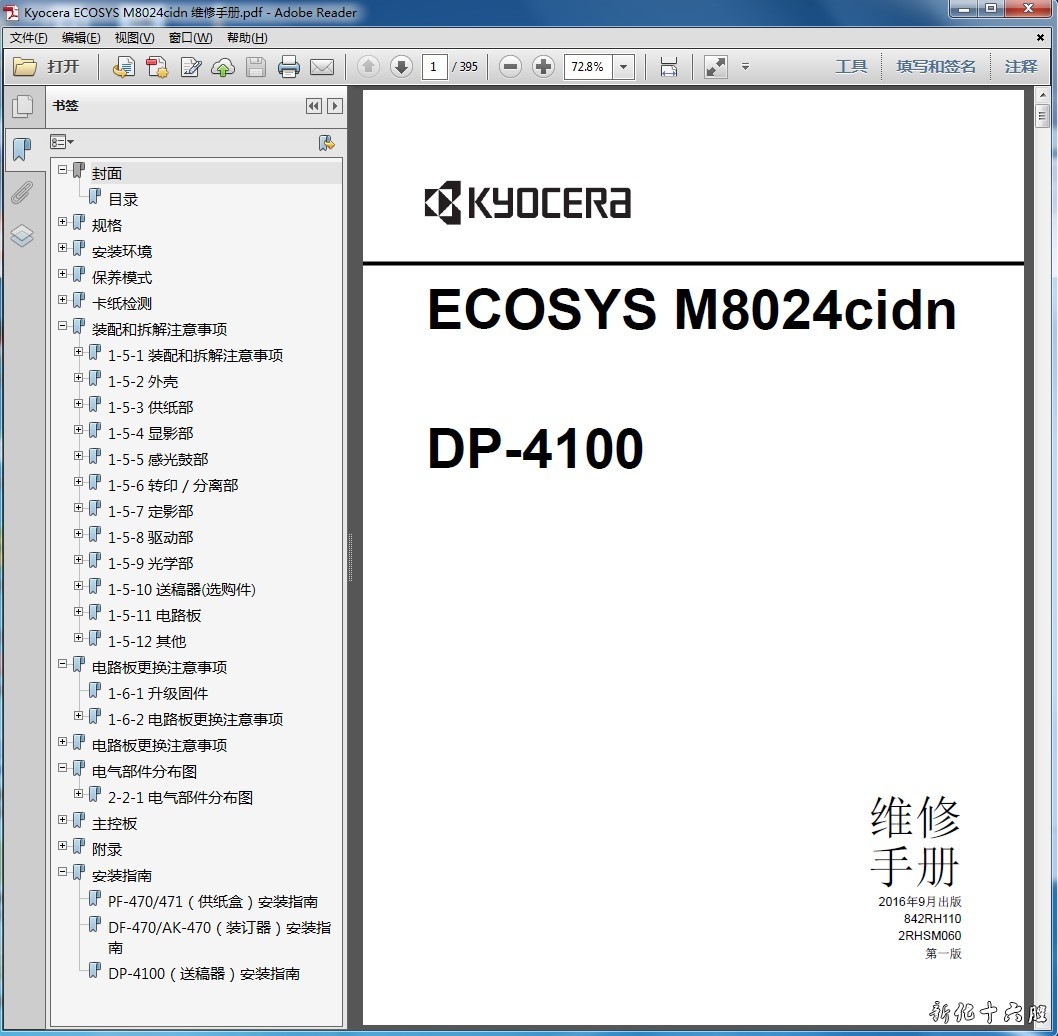The image size is (1058, 1036).
Task: Click the fit width scrolling icon
Action: 669,67
